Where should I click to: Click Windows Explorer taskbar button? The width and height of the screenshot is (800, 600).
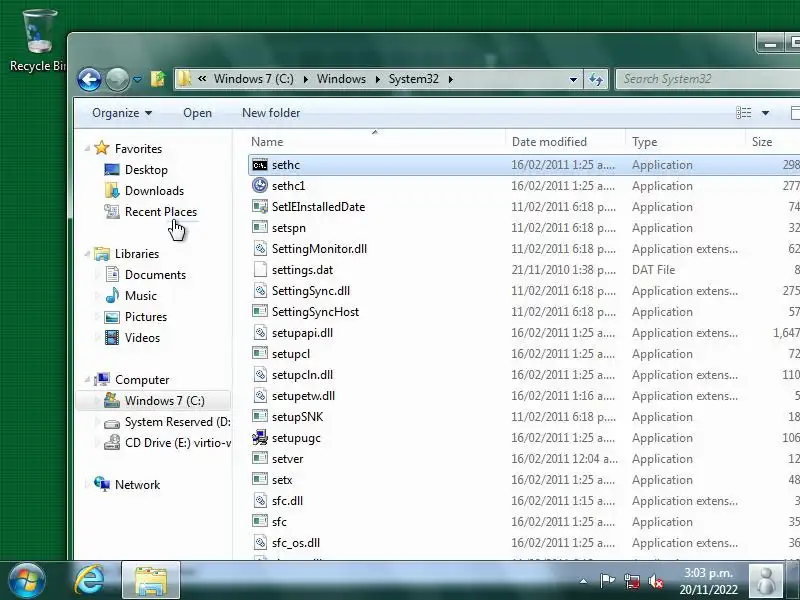click(x=151, y=581)
